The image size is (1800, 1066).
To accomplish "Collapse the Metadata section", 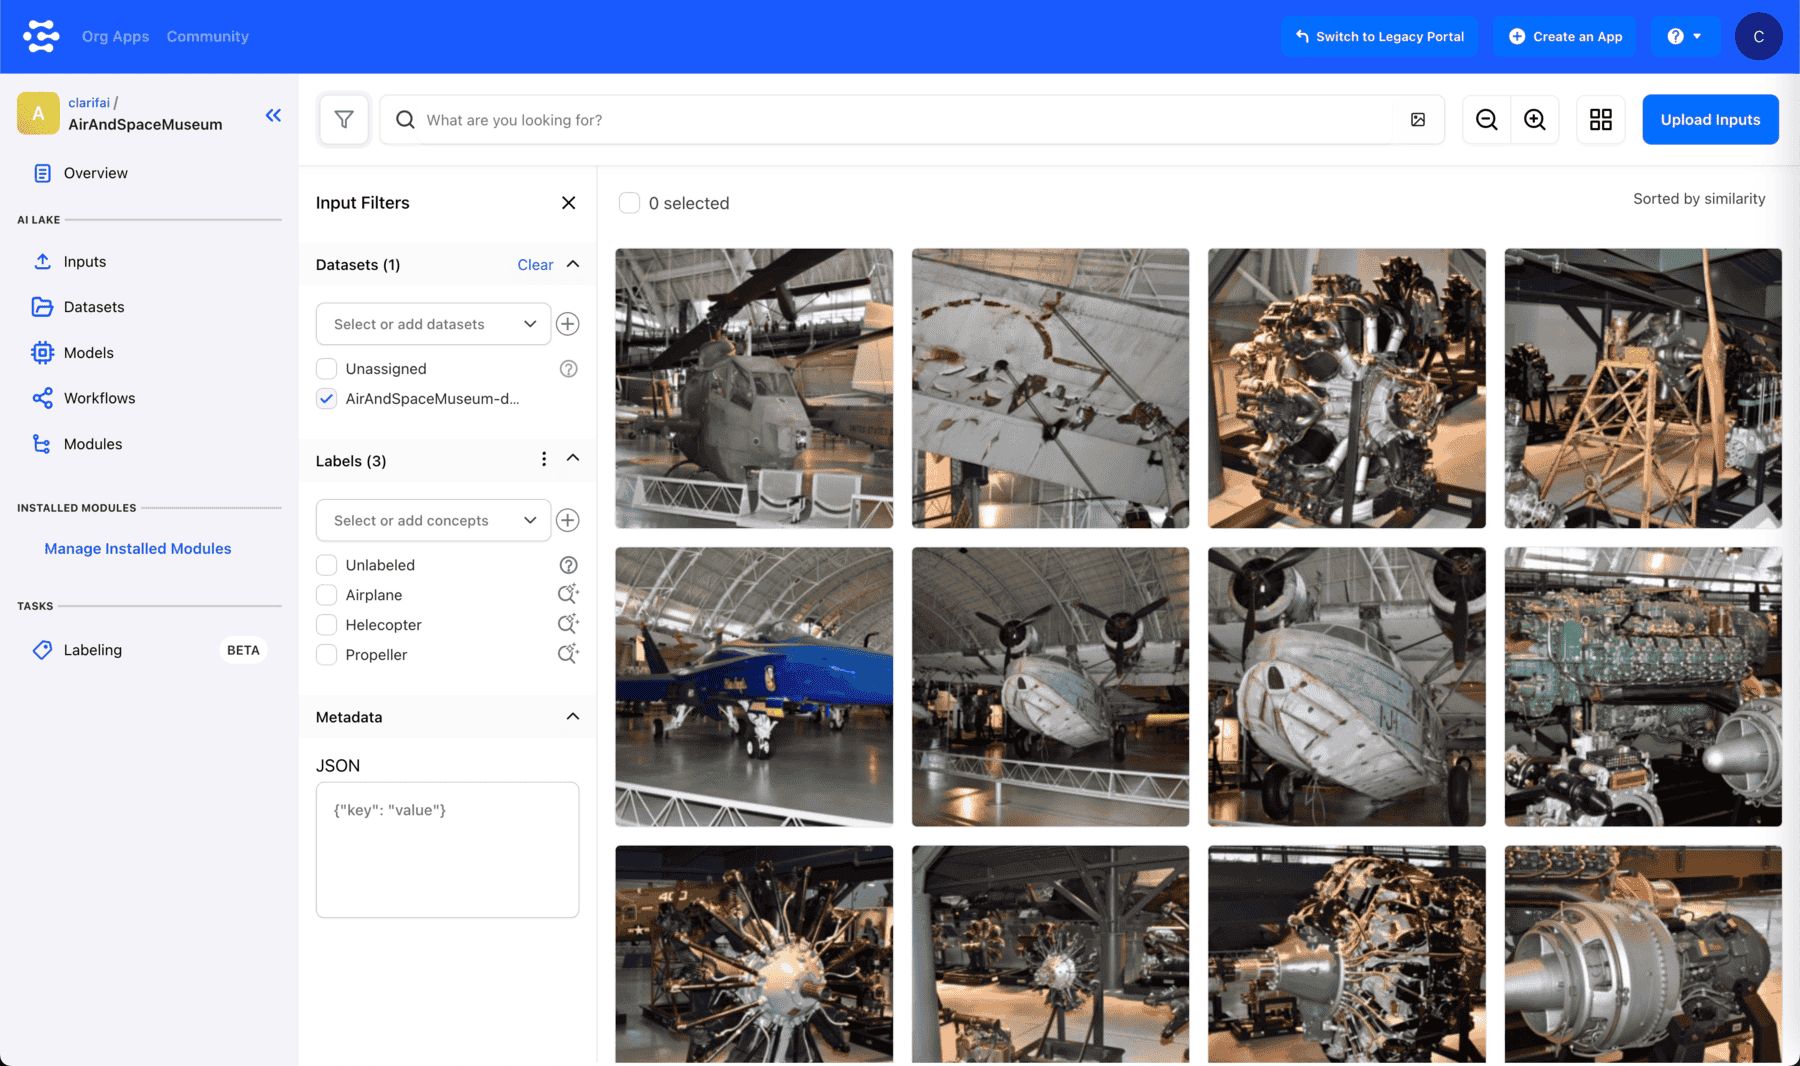I will [x=572, y=717].
